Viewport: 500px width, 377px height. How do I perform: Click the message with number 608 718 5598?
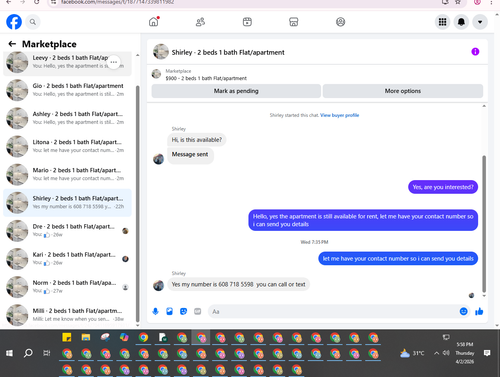238,284
